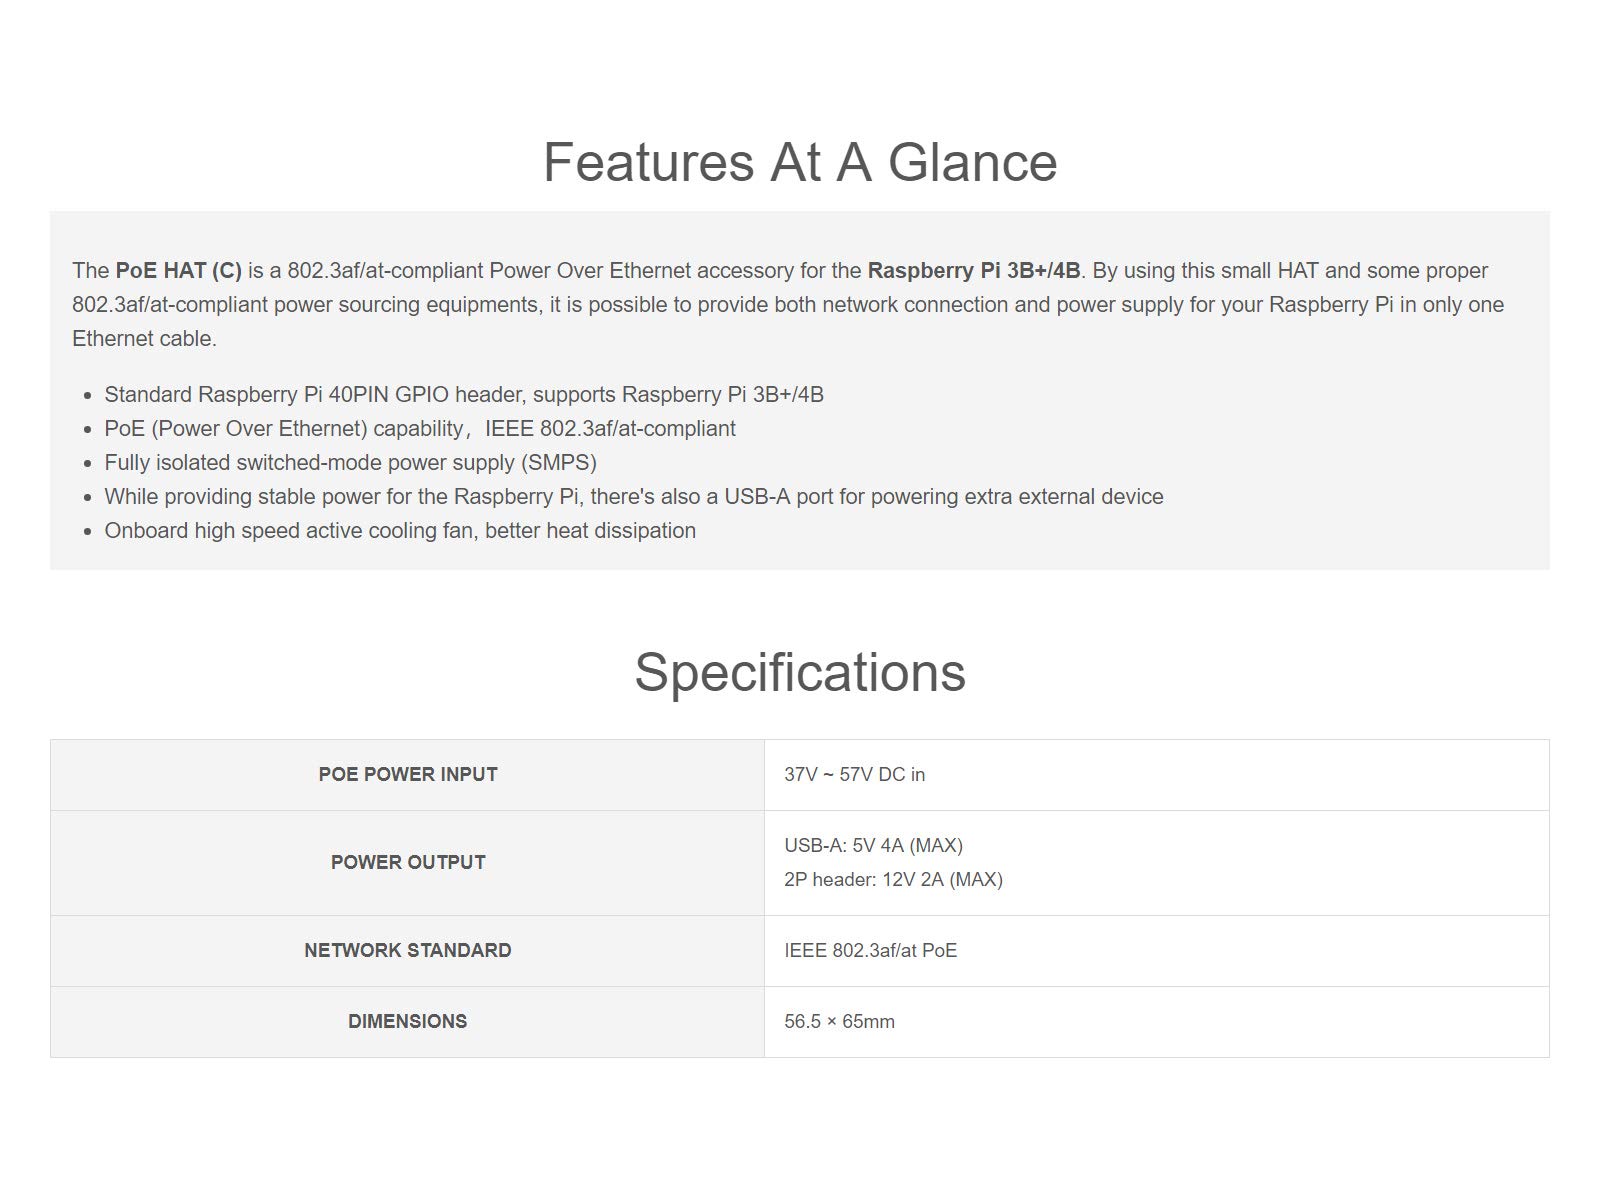Click the "DIMENSIONS" table label
The image size is (1600, 1200).
(x=408, y=1022)
